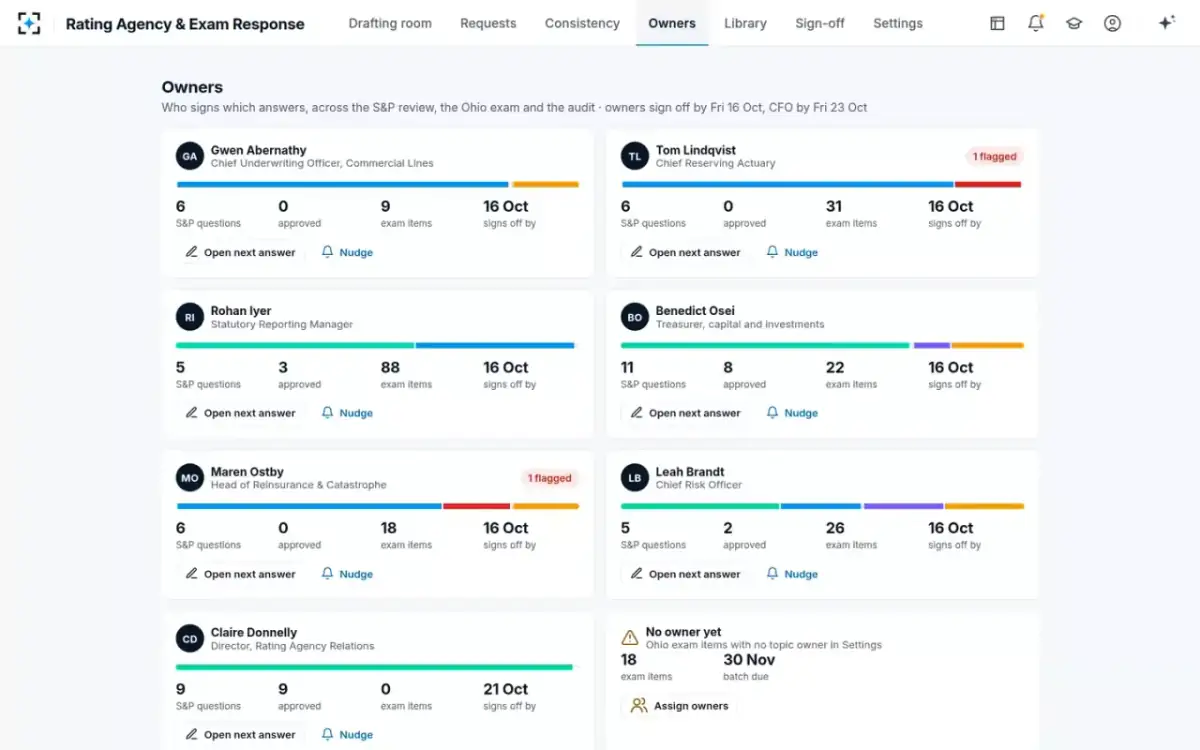Image resolution: width=1200 pixels, height=750 pixels.
Task: Switch to the Sign-off tab
Action: click(x=820, y=23)
